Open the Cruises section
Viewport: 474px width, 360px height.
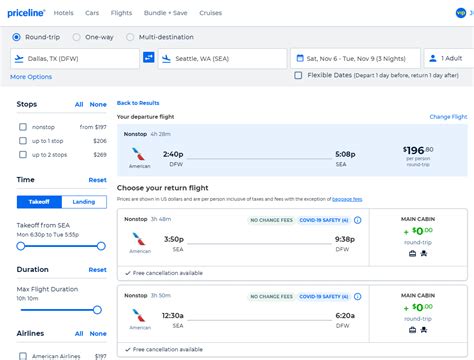click(211, 13)
